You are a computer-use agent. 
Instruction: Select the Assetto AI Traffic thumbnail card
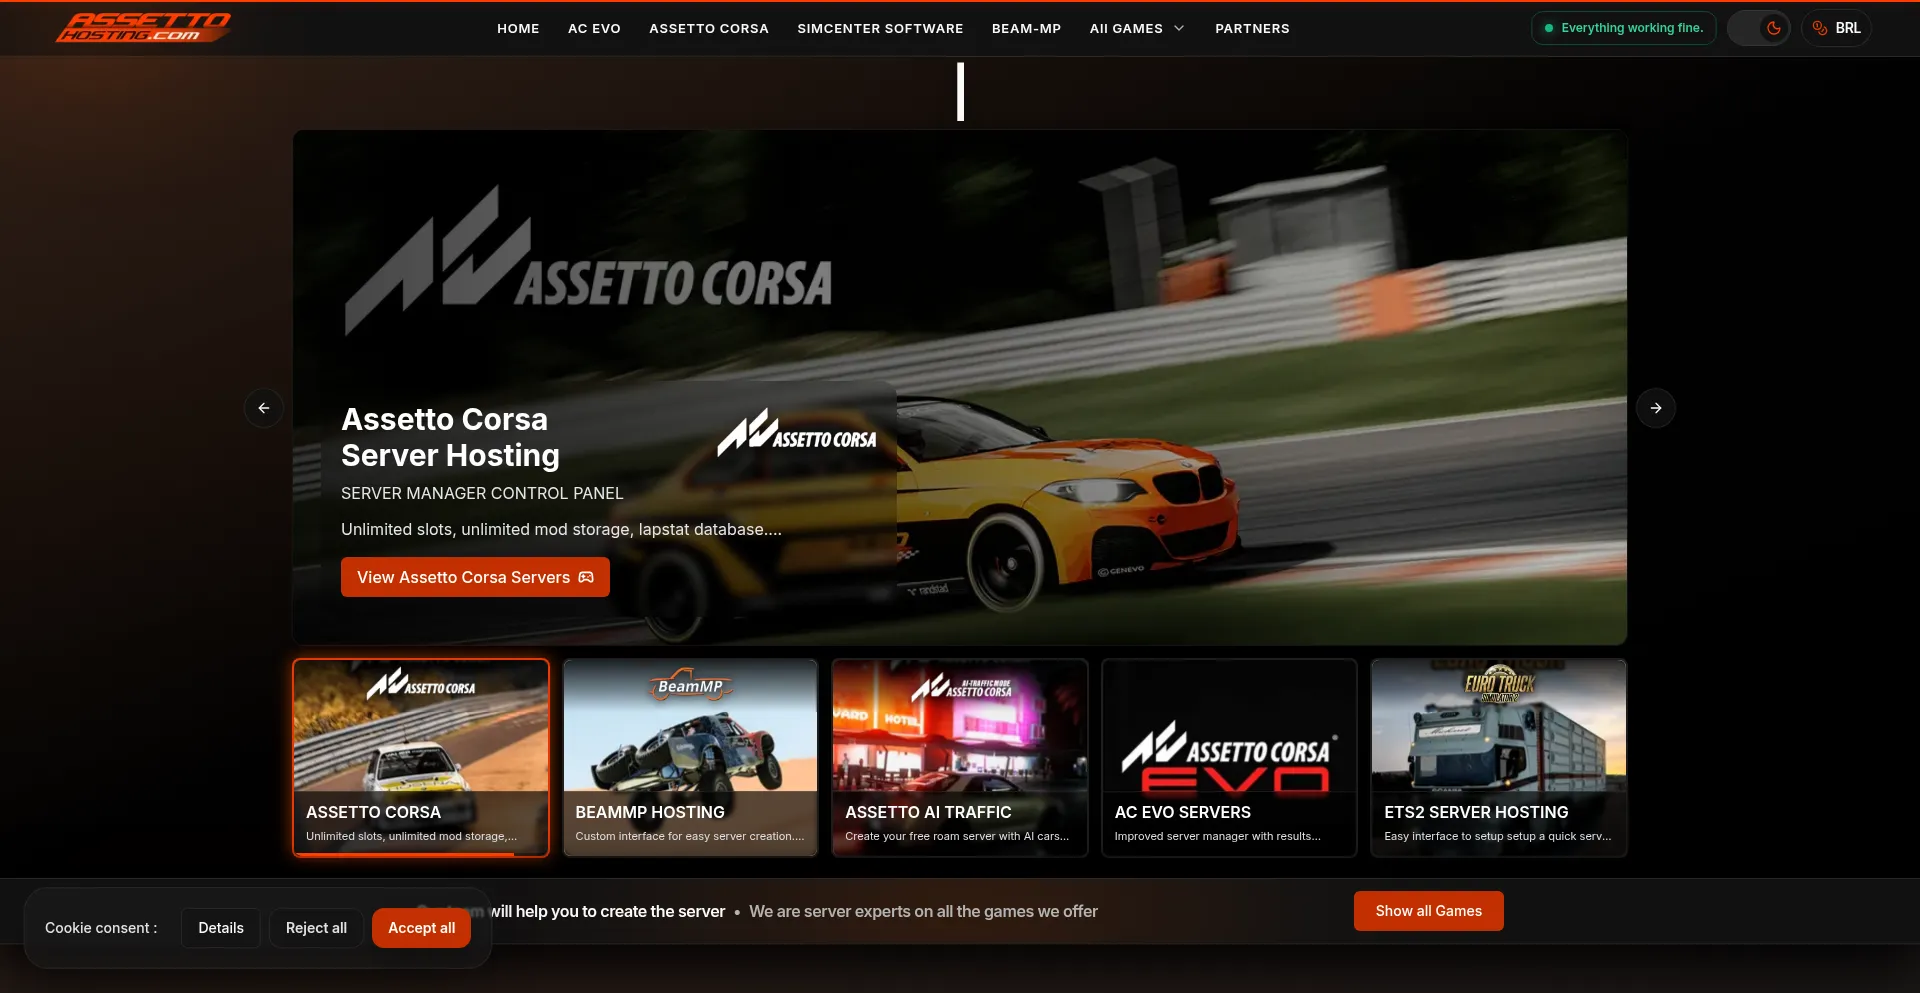960,757
